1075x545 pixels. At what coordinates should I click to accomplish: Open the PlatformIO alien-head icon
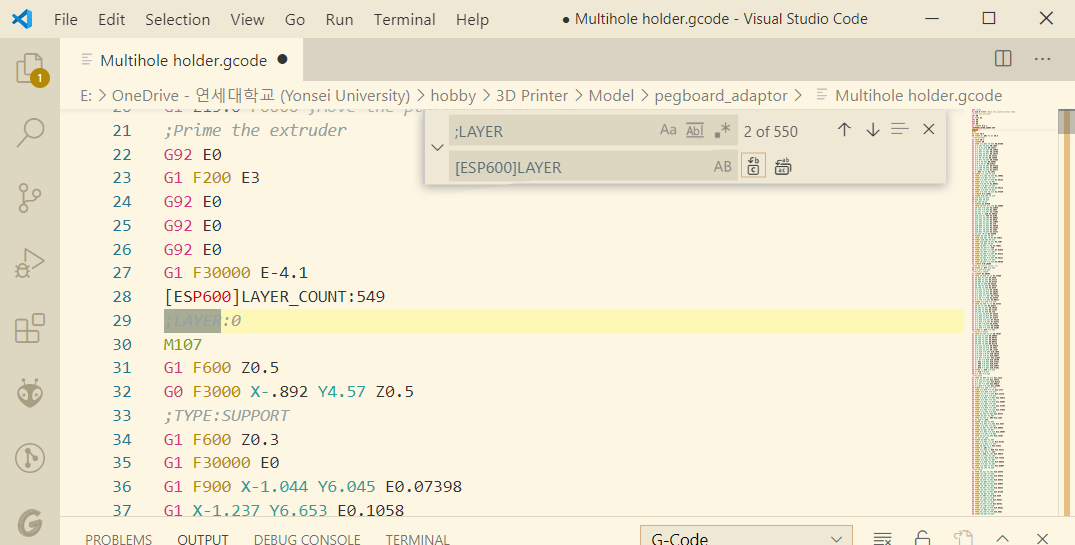[x=30, y=393]
